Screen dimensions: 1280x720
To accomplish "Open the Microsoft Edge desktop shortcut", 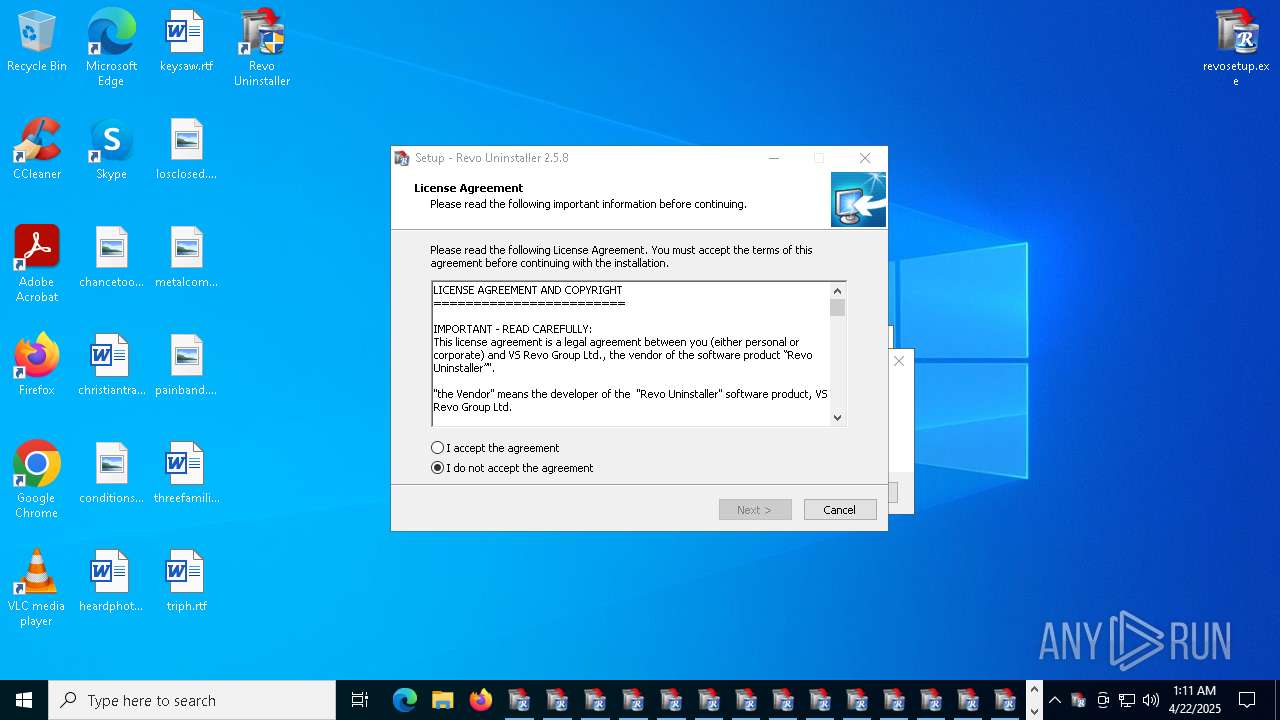I will 111,48.
